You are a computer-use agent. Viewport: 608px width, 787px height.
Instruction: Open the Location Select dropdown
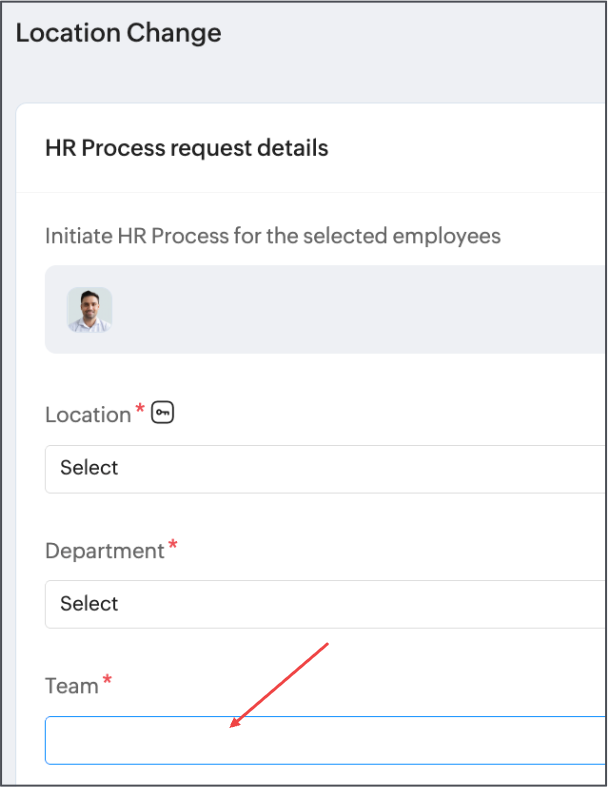(x=325, y=469)
